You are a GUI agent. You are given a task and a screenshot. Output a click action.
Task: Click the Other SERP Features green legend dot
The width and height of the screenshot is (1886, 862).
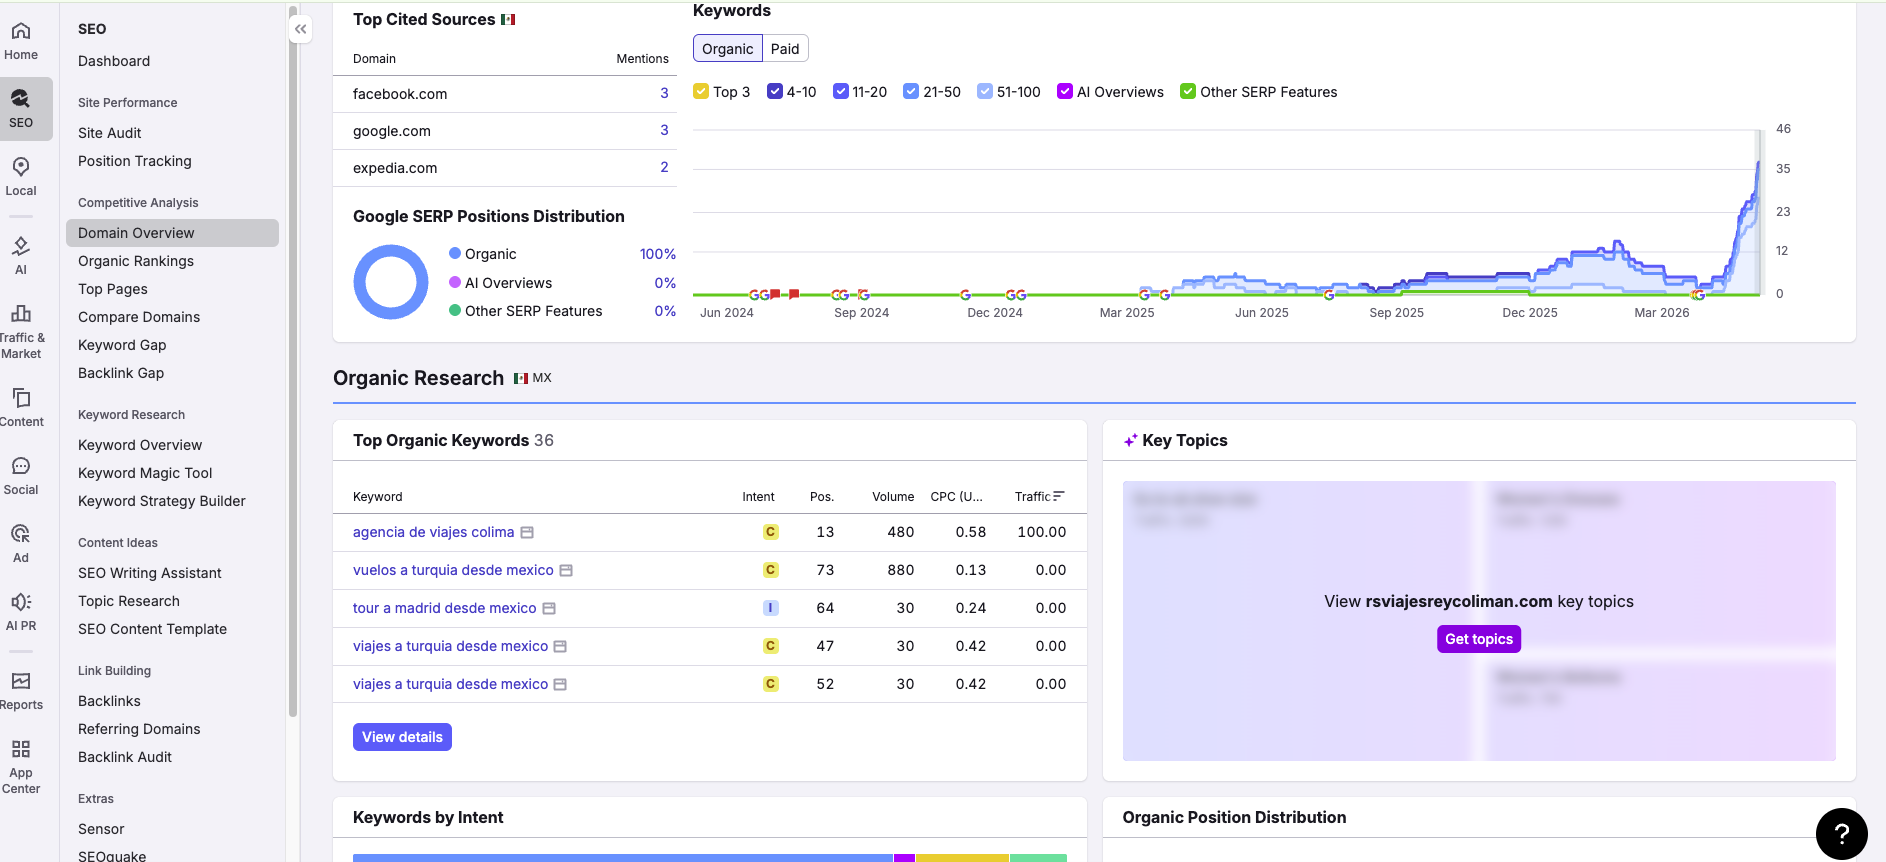pos(455,310)
